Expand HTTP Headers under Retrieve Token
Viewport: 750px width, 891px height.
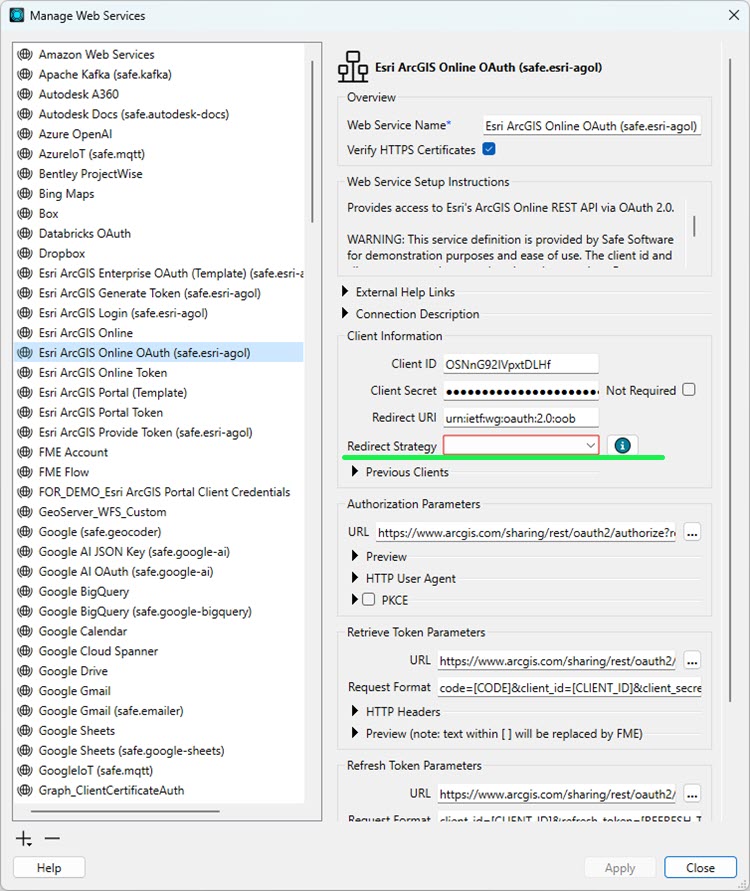point(355,711)
